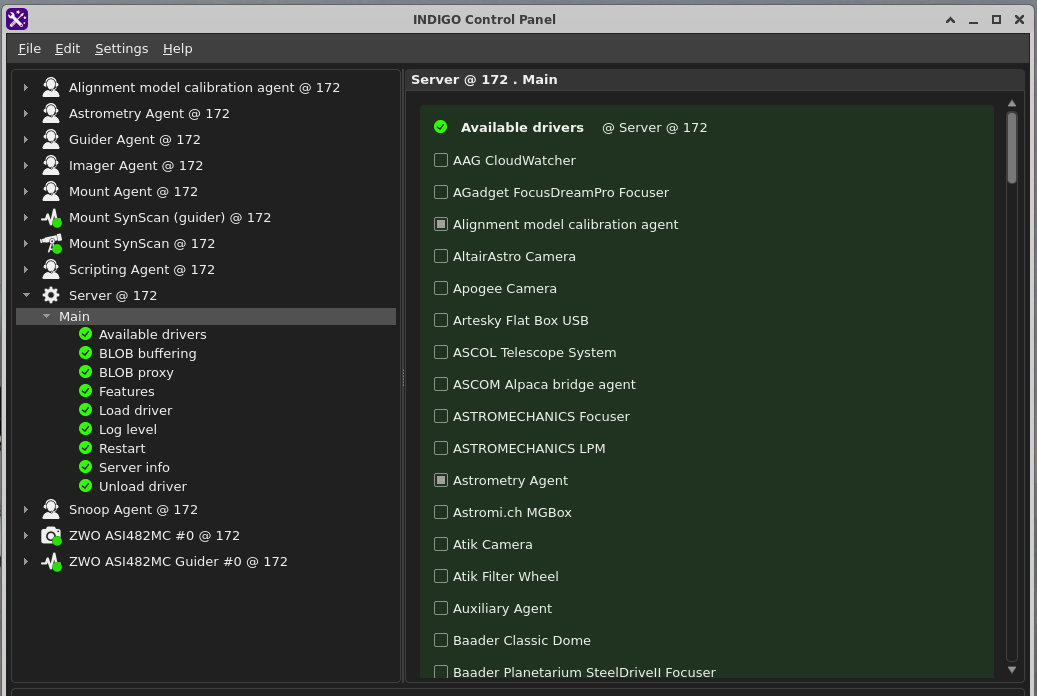Click the camera icon beside ZWO ASI482MC #0

point(50,535)
